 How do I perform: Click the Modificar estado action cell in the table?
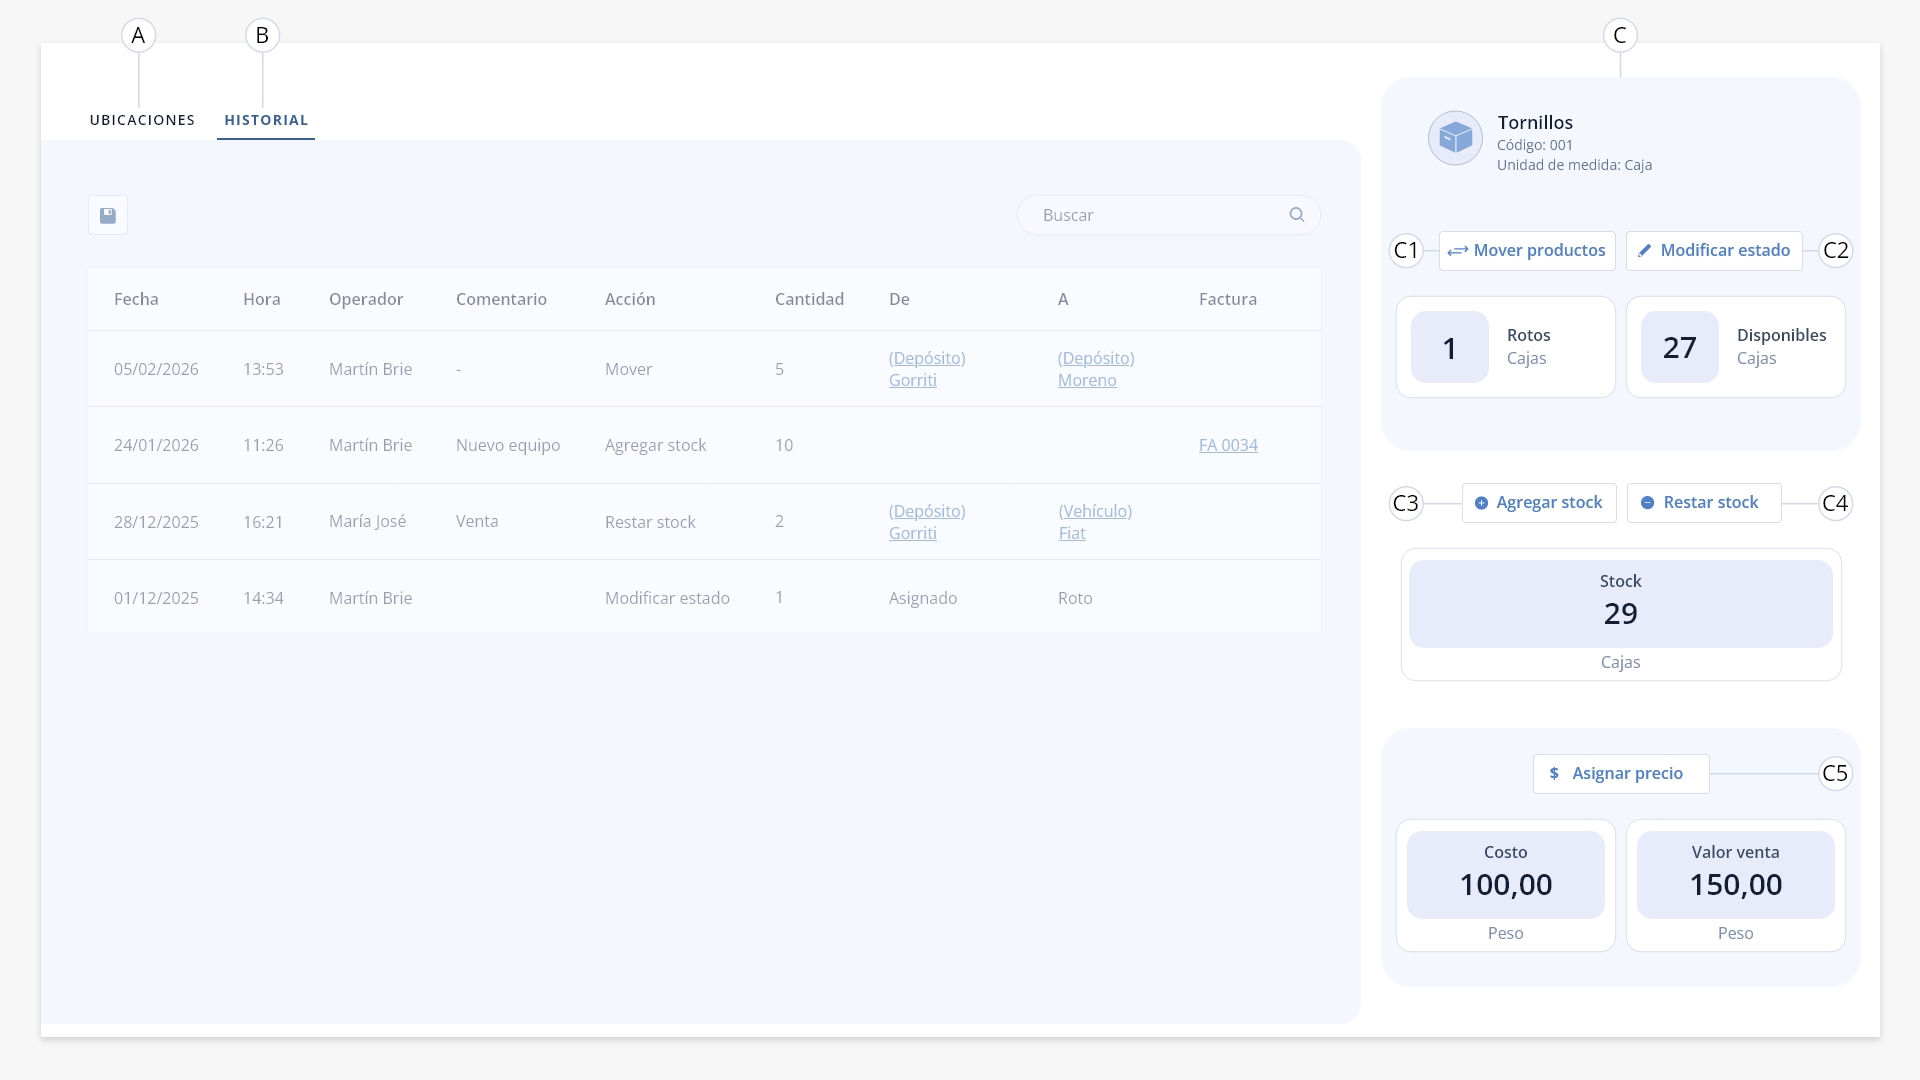[x=667, y=598]
